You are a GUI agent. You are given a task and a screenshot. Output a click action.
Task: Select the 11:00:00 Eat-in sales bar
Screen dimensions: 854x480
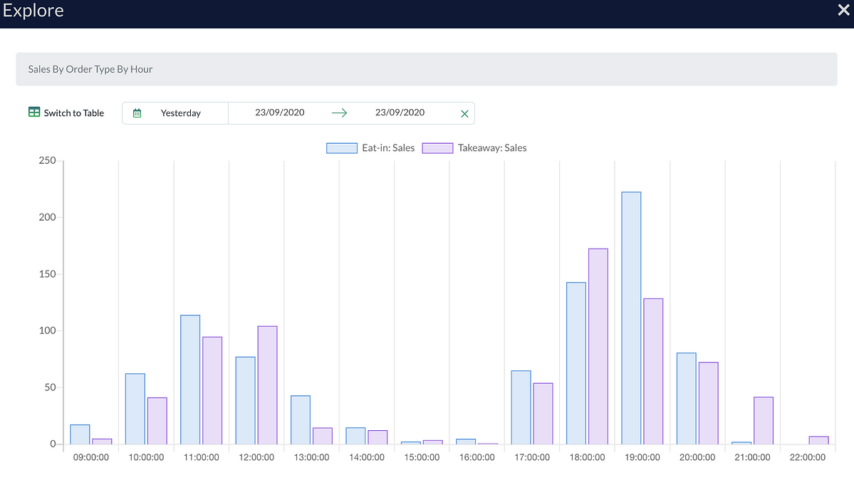(190, 380)
